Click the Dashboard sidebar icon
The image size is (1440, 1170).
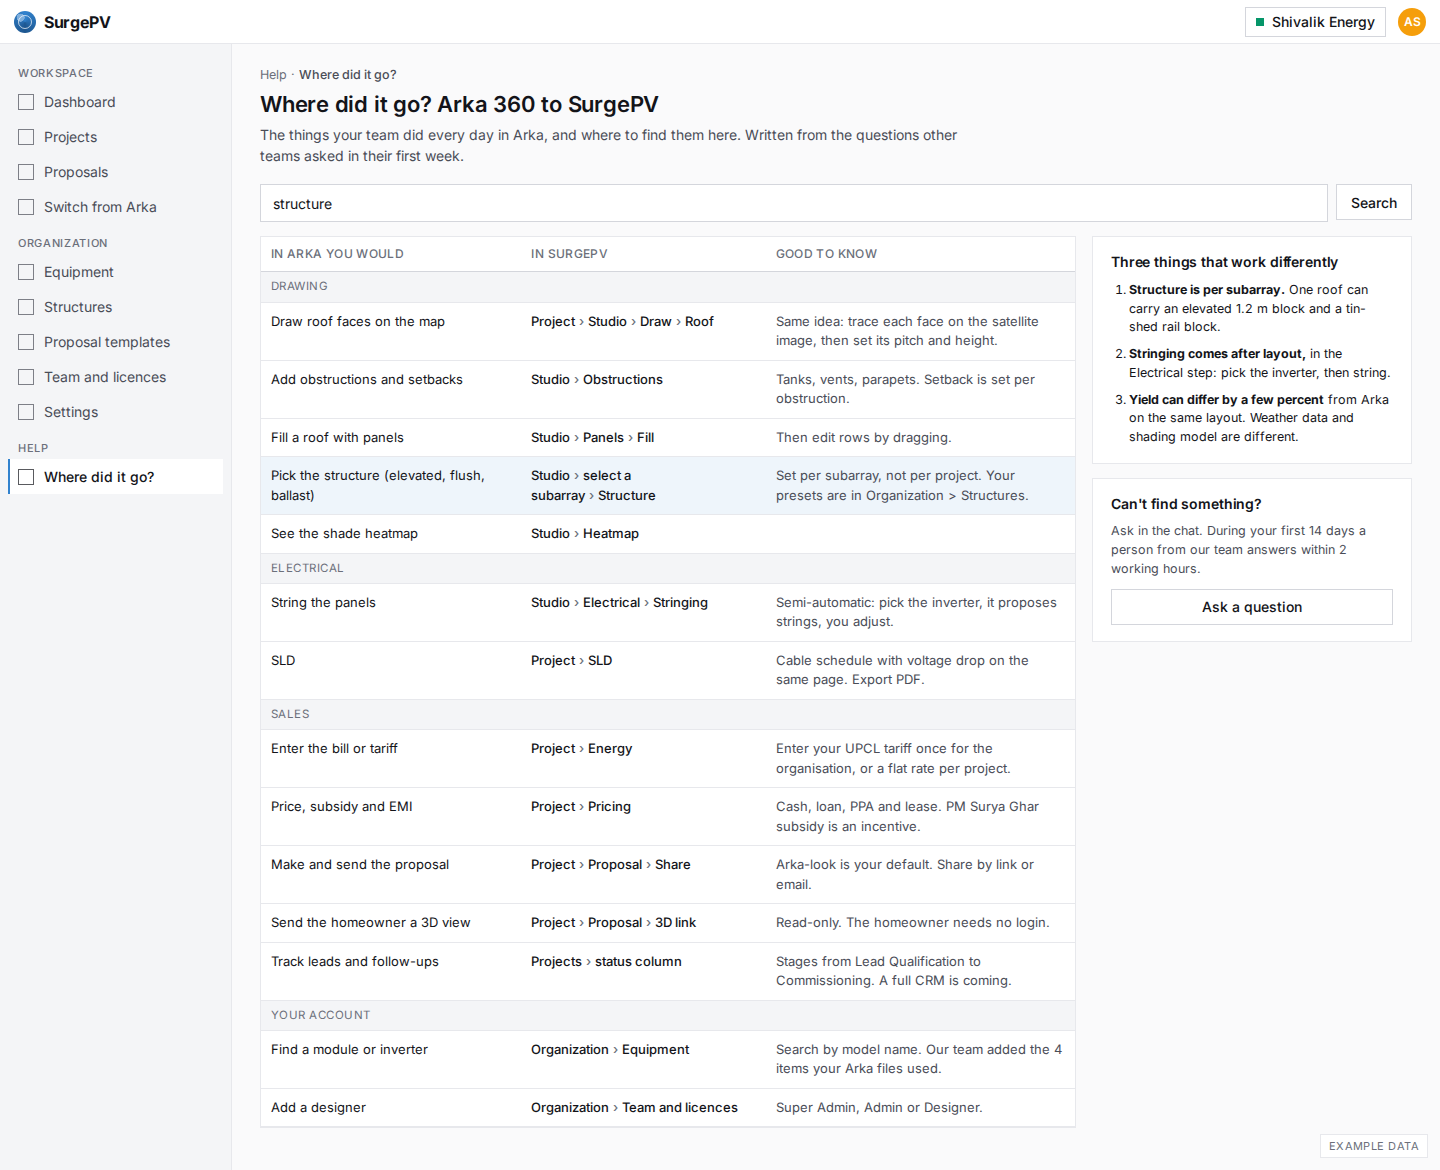pos(26,102)
